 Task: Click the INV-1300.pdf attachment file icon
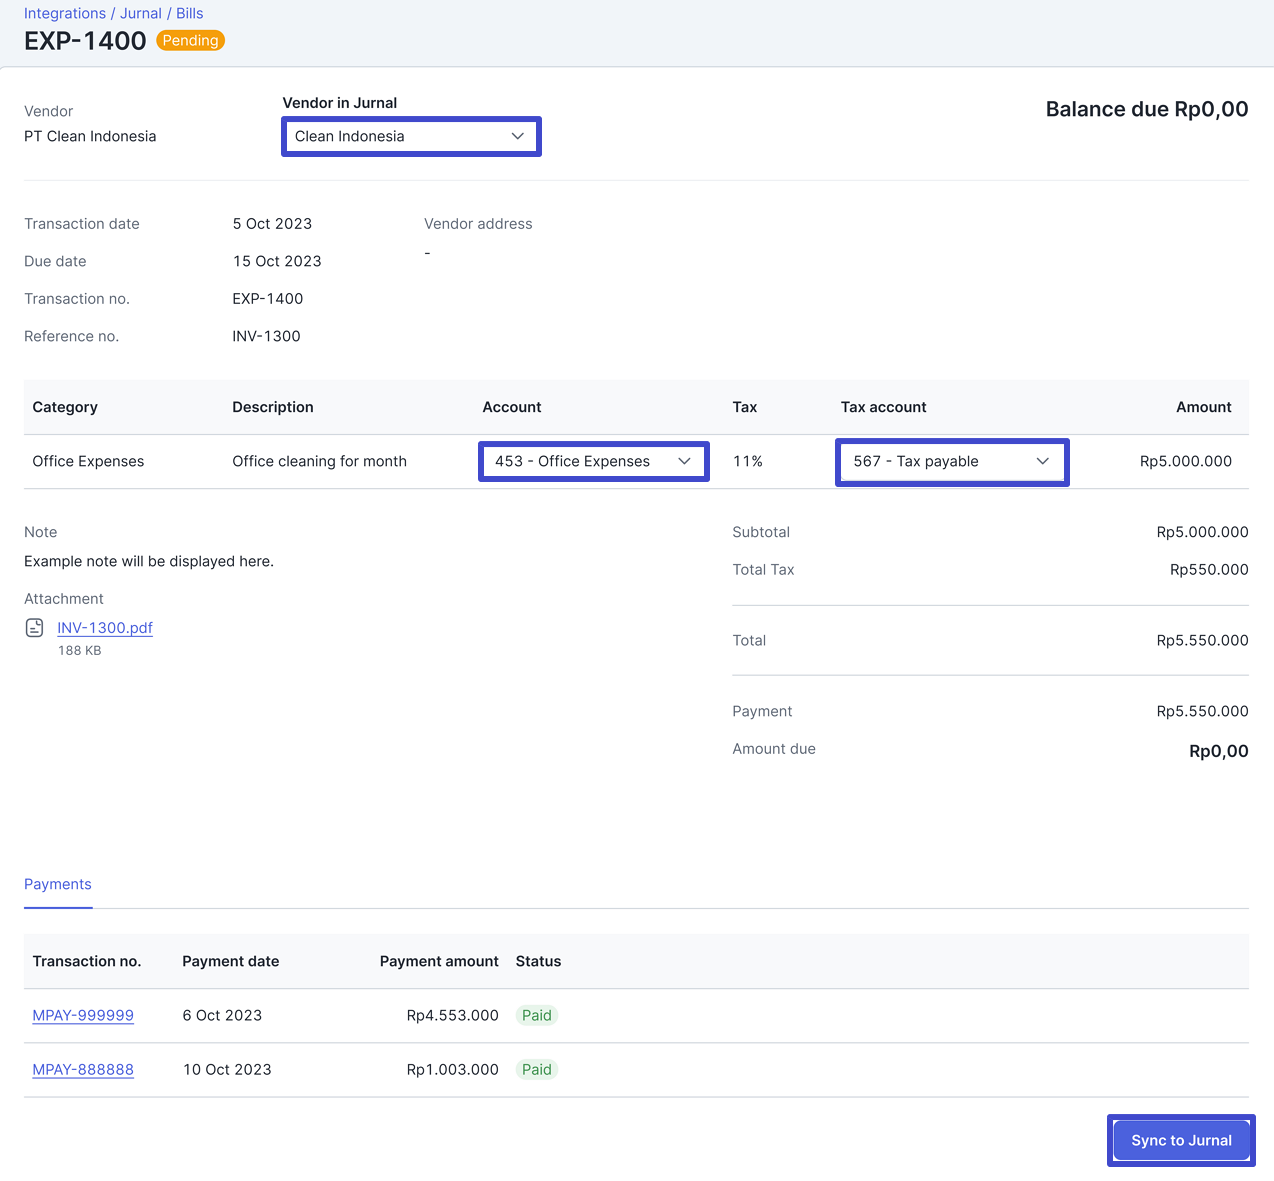pos(34,628)
